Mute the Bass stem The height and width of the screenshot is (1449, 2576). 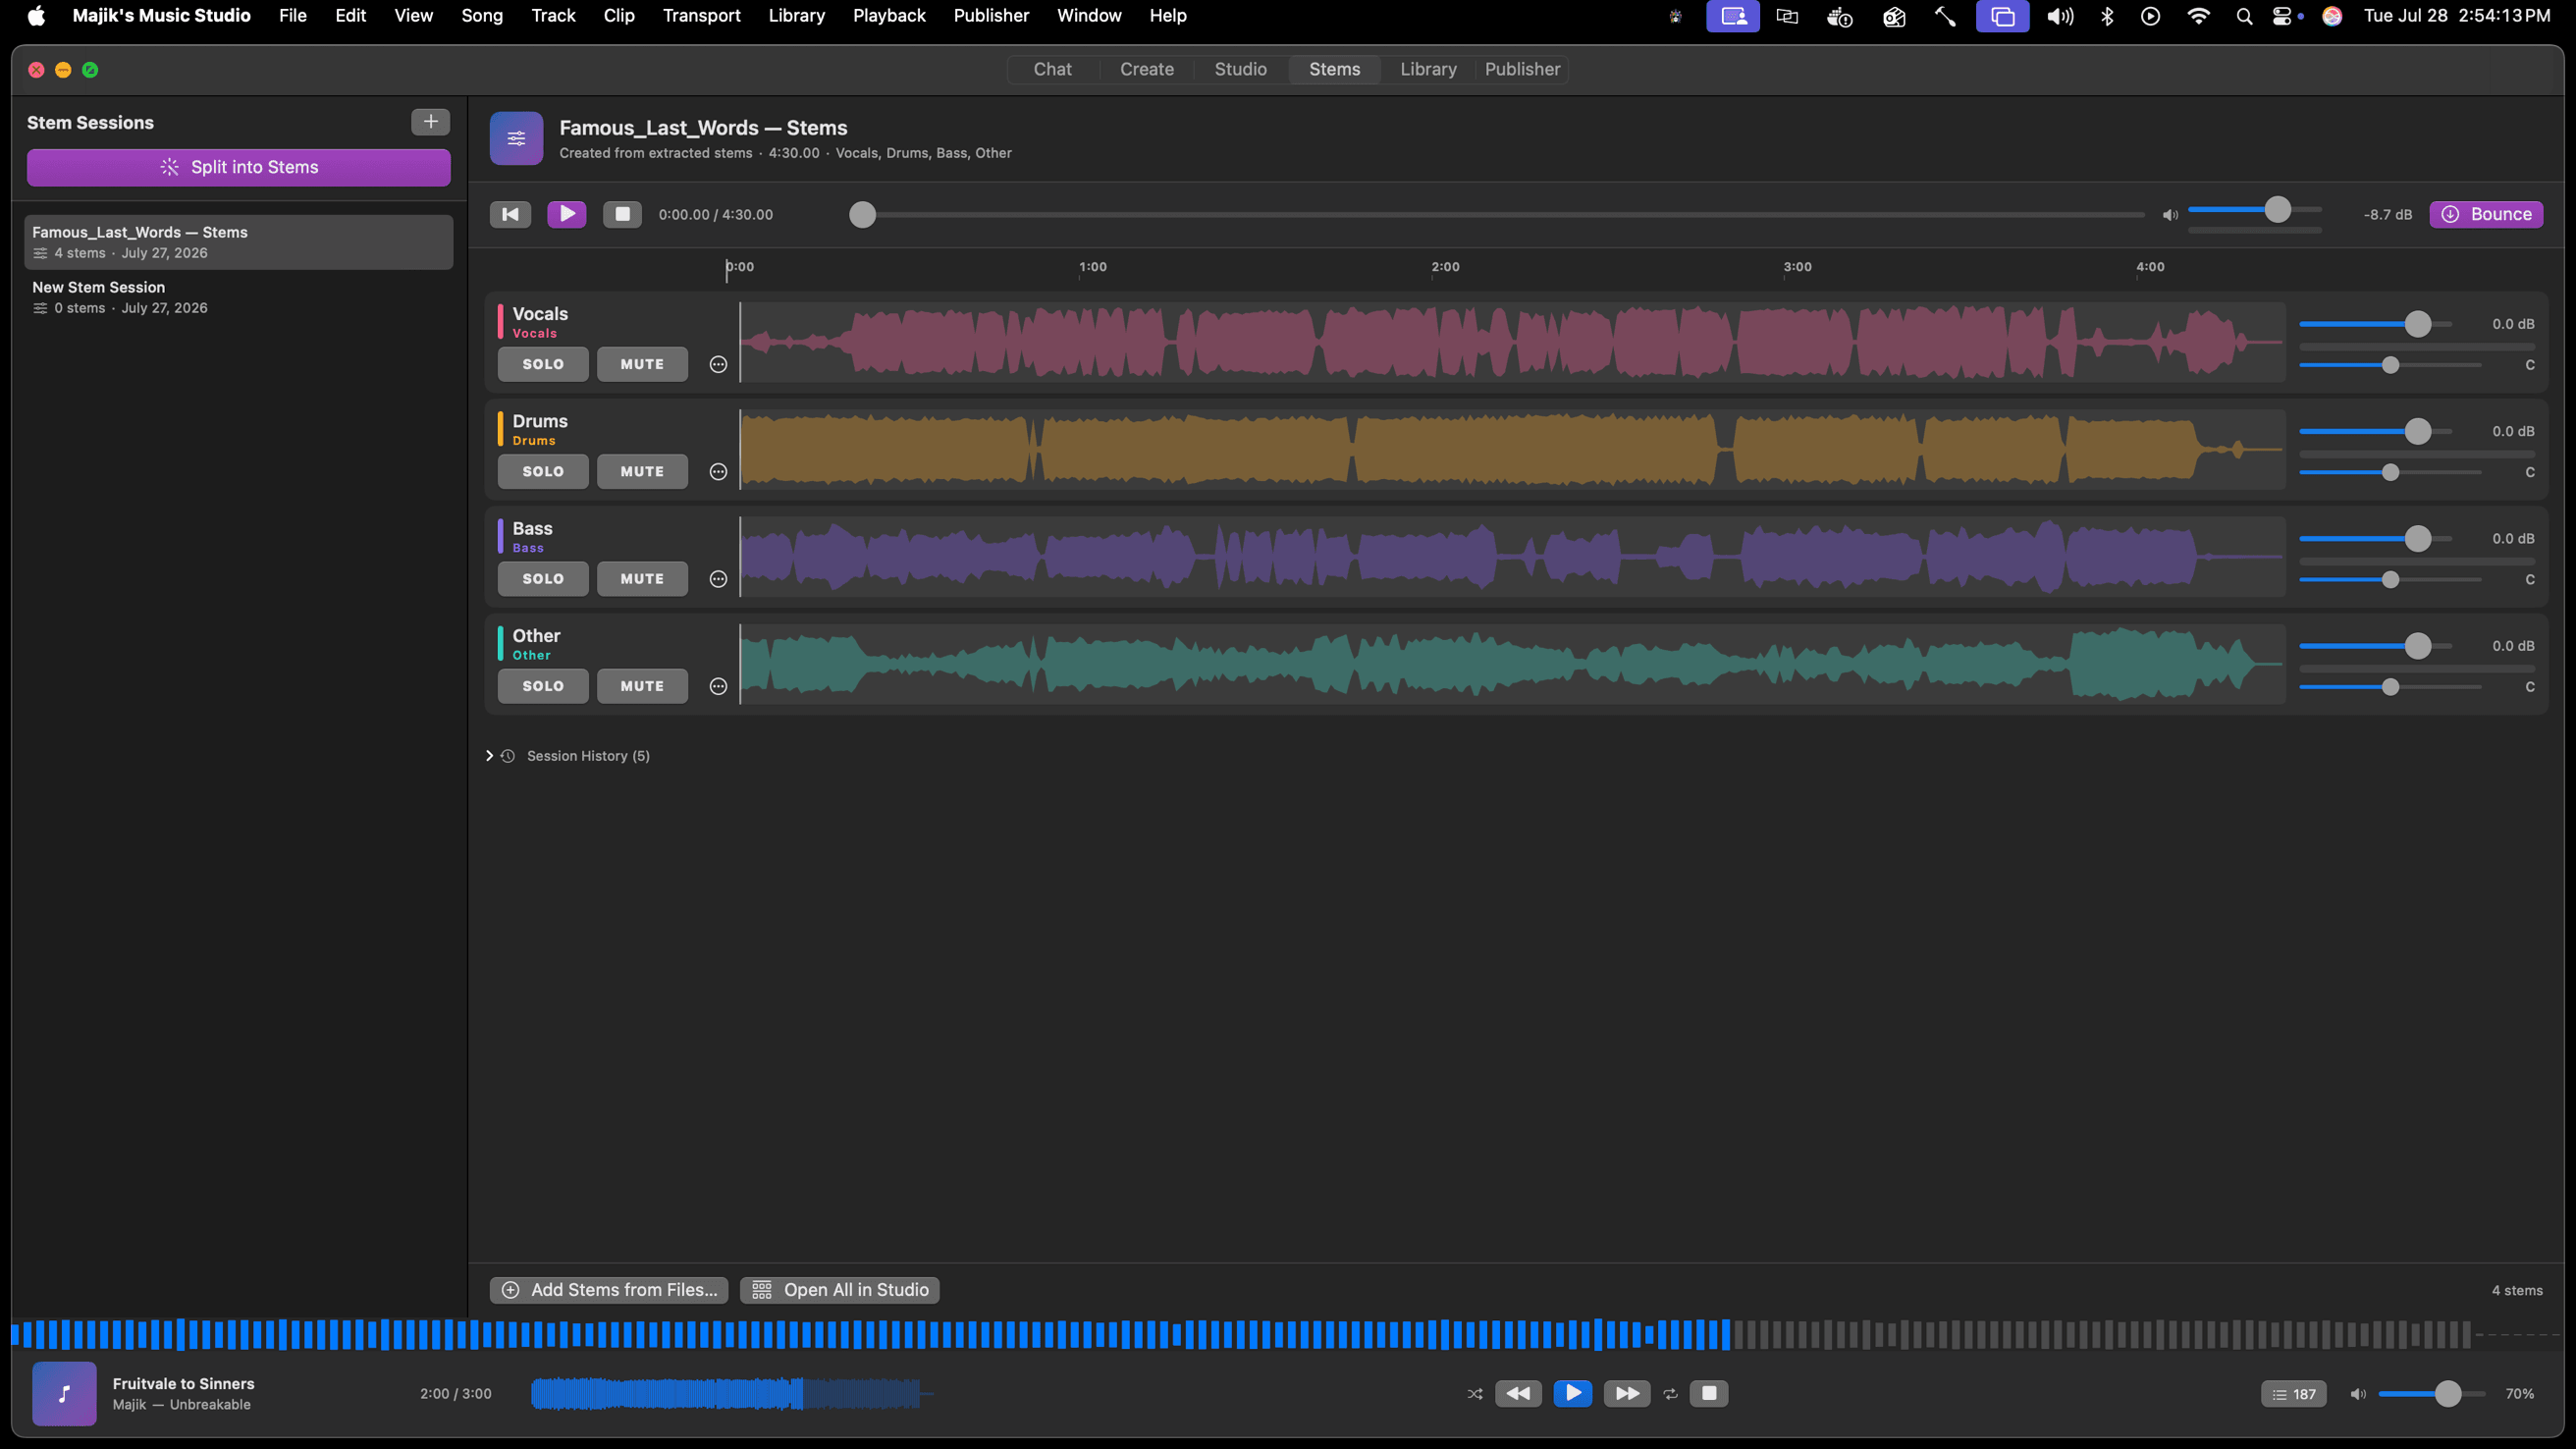pyautogui.click(x=642, y=579)
